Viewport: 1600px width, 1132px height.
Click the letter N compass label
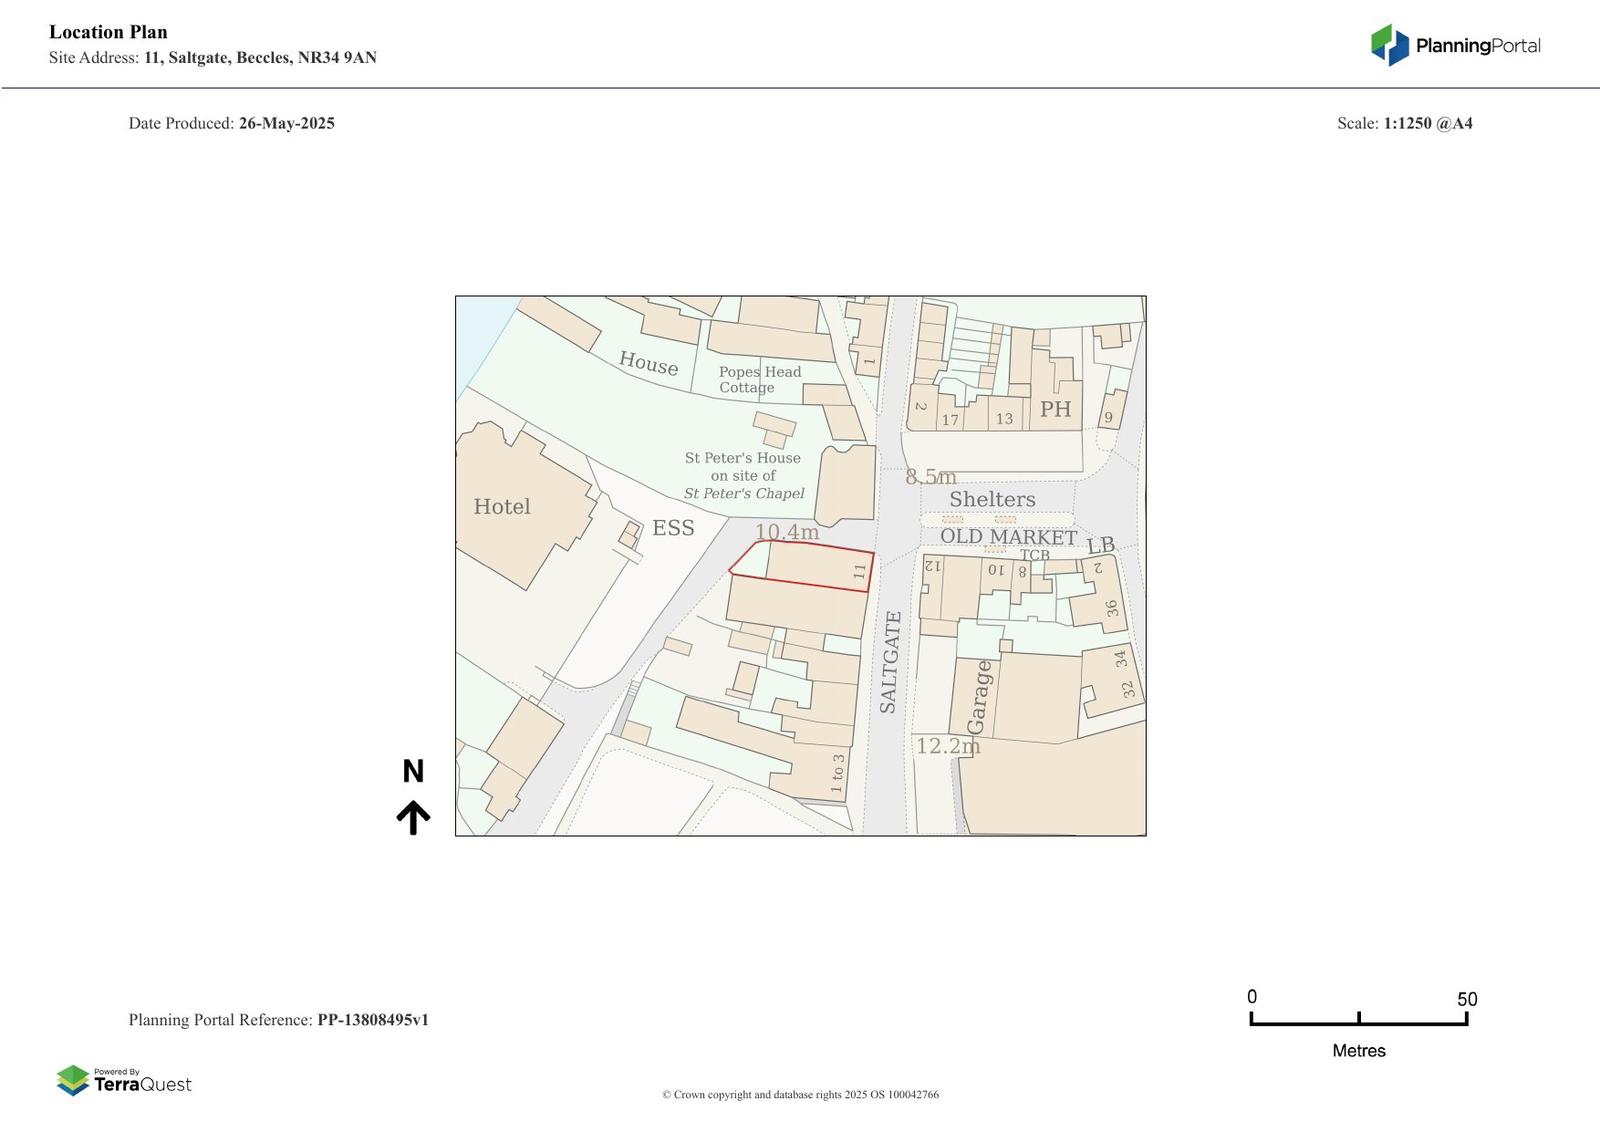[413, 771]
